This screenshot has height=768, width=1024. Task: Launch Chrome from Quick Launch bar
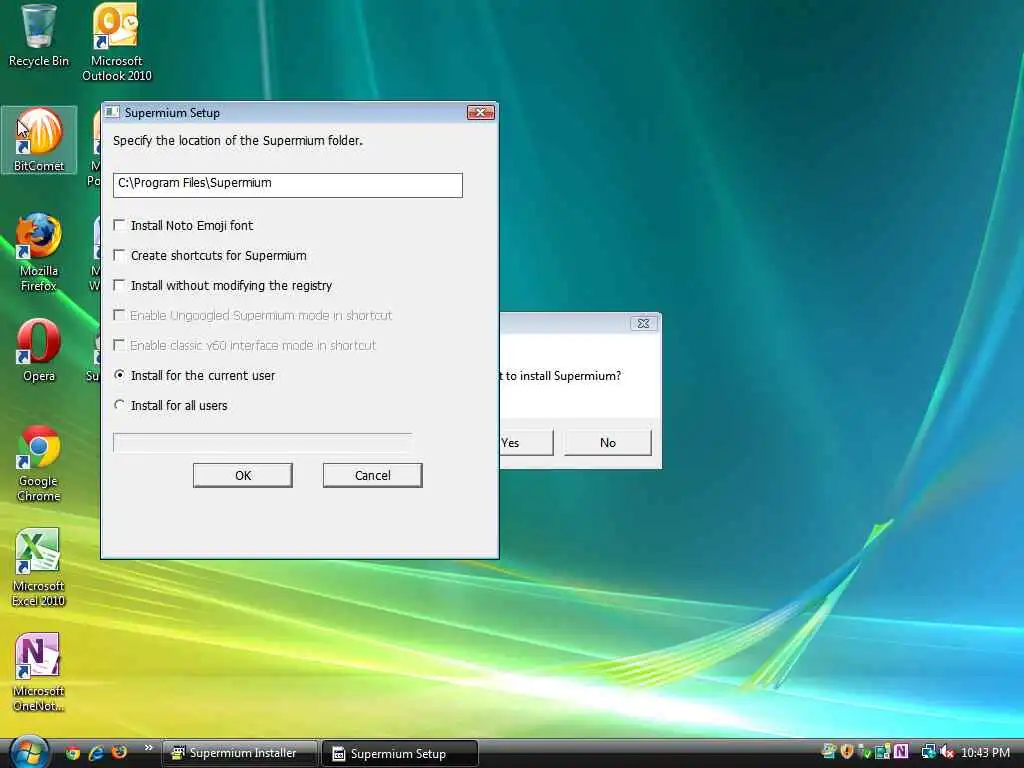(x=72, y=753)
